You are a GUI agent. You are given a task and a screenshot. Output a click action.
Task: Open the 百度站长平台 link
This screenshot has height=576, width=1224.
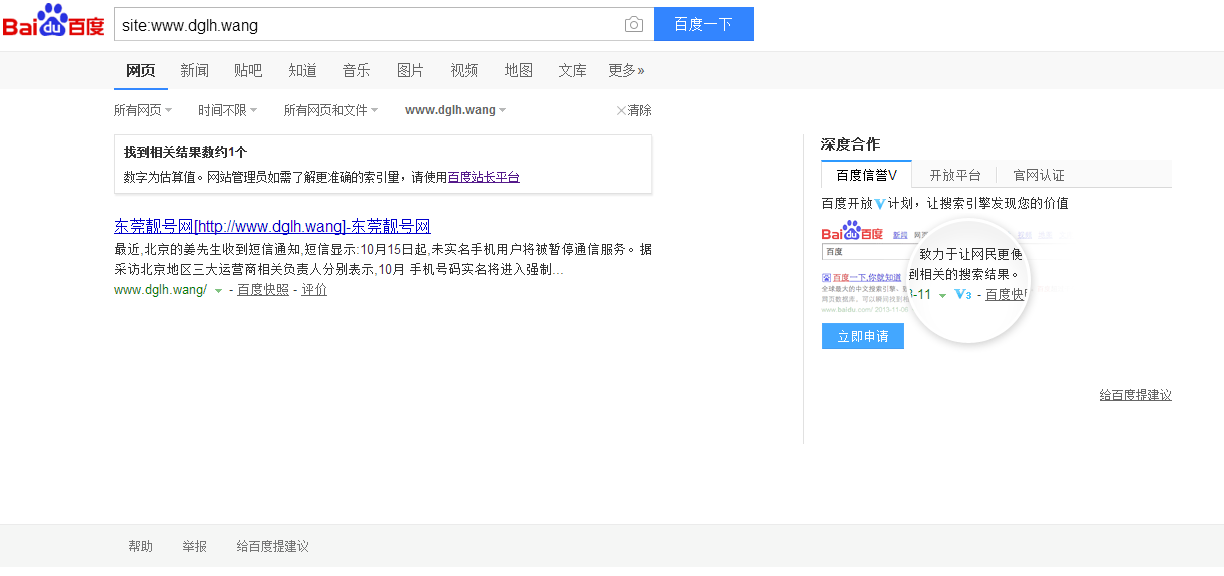483,177
